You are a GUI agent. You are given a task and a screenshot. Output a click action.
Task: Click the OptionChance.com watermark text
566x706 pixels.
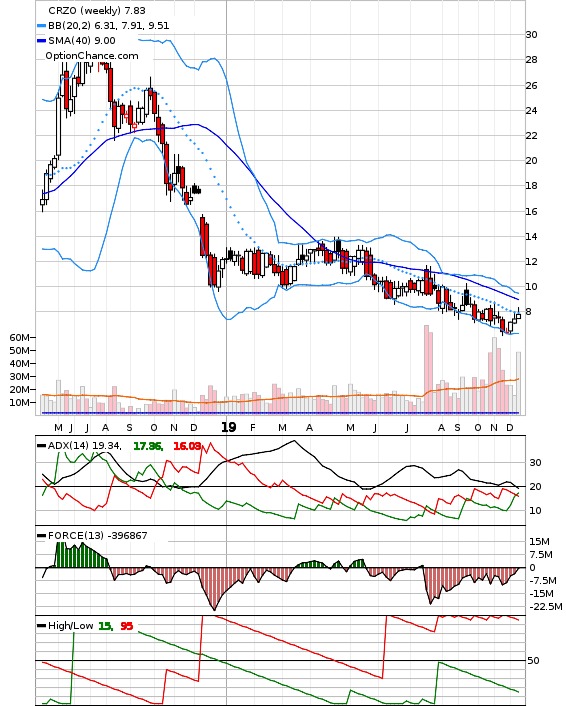tap(92, 56)
